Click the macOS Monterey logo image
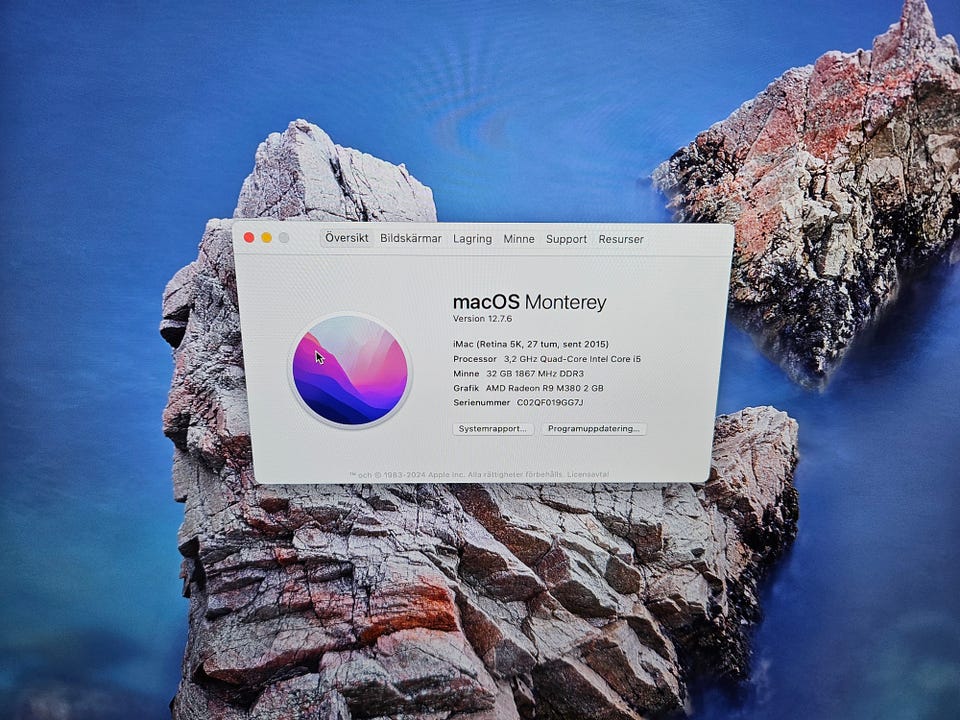 coord(350,370)
